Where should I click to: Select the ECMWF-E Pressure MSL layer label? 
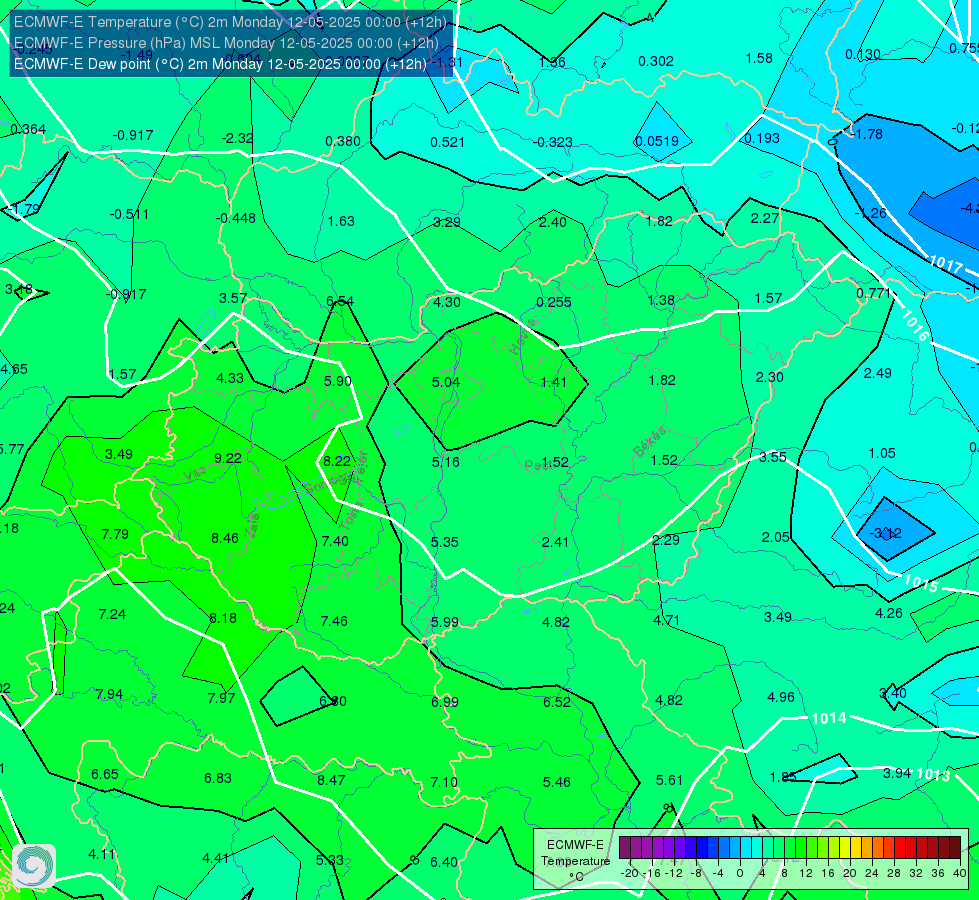coord(226,43)
